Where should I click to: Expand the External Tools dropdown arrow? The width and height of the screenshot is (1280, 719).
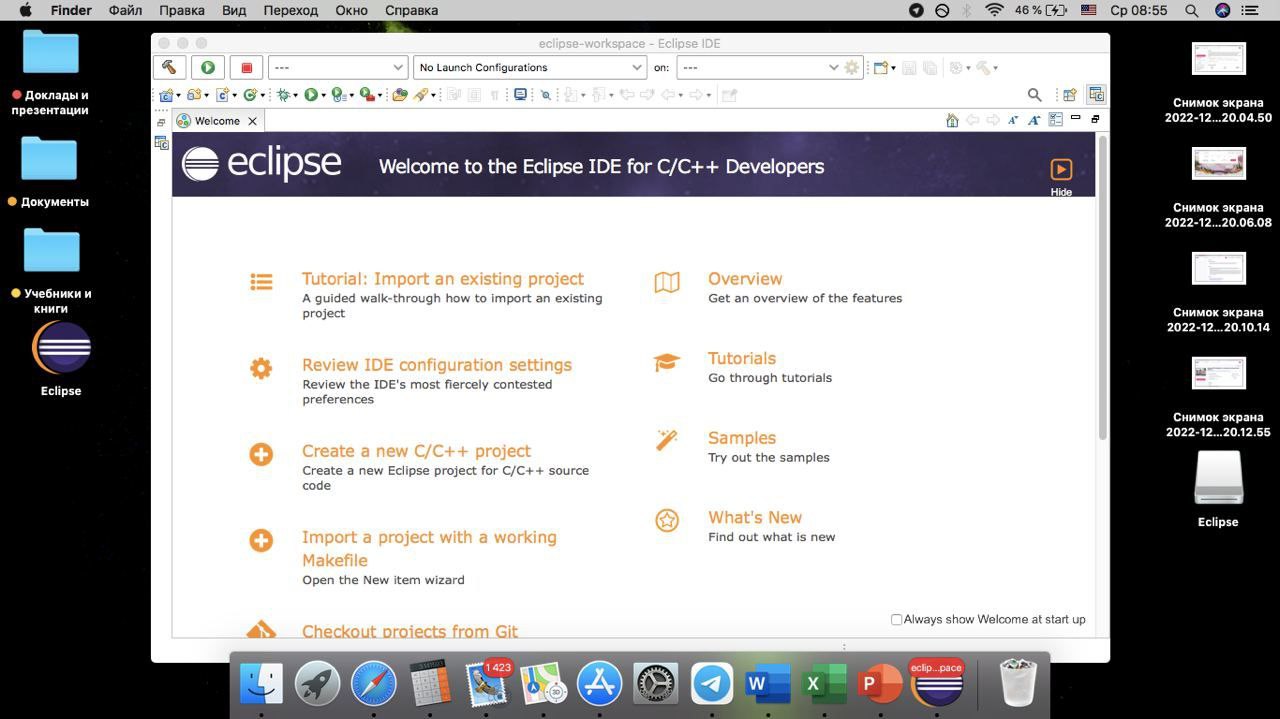(380, 96)
